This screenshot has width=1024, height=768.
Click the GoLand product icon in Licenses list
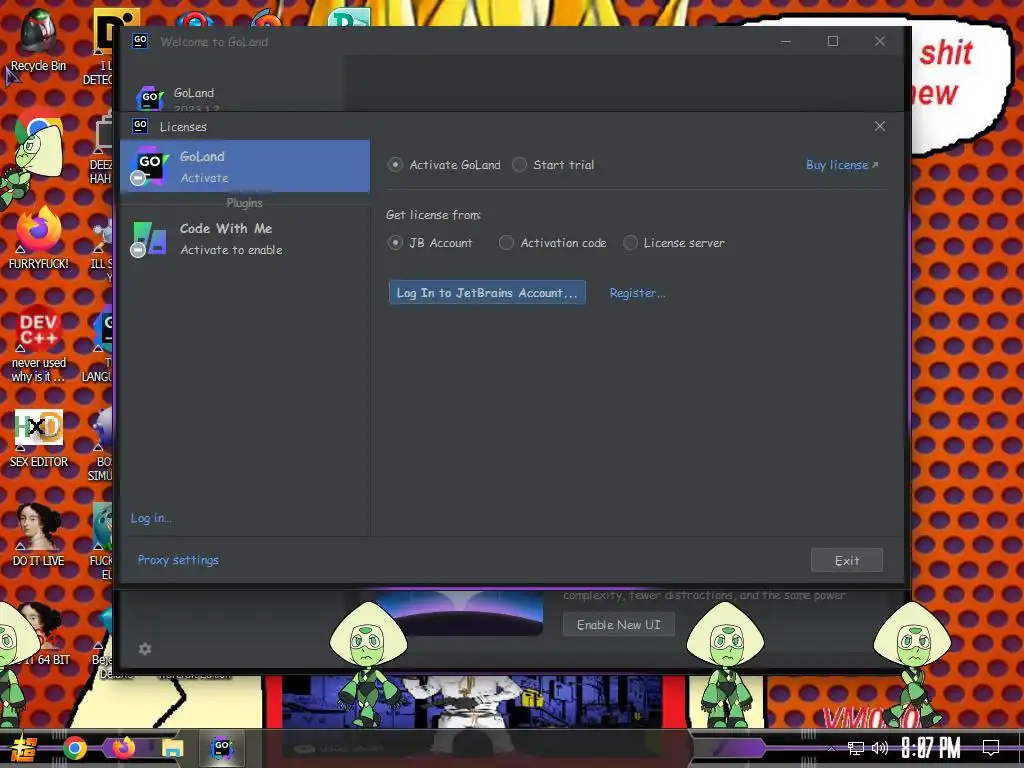click(x=150, y=166)
